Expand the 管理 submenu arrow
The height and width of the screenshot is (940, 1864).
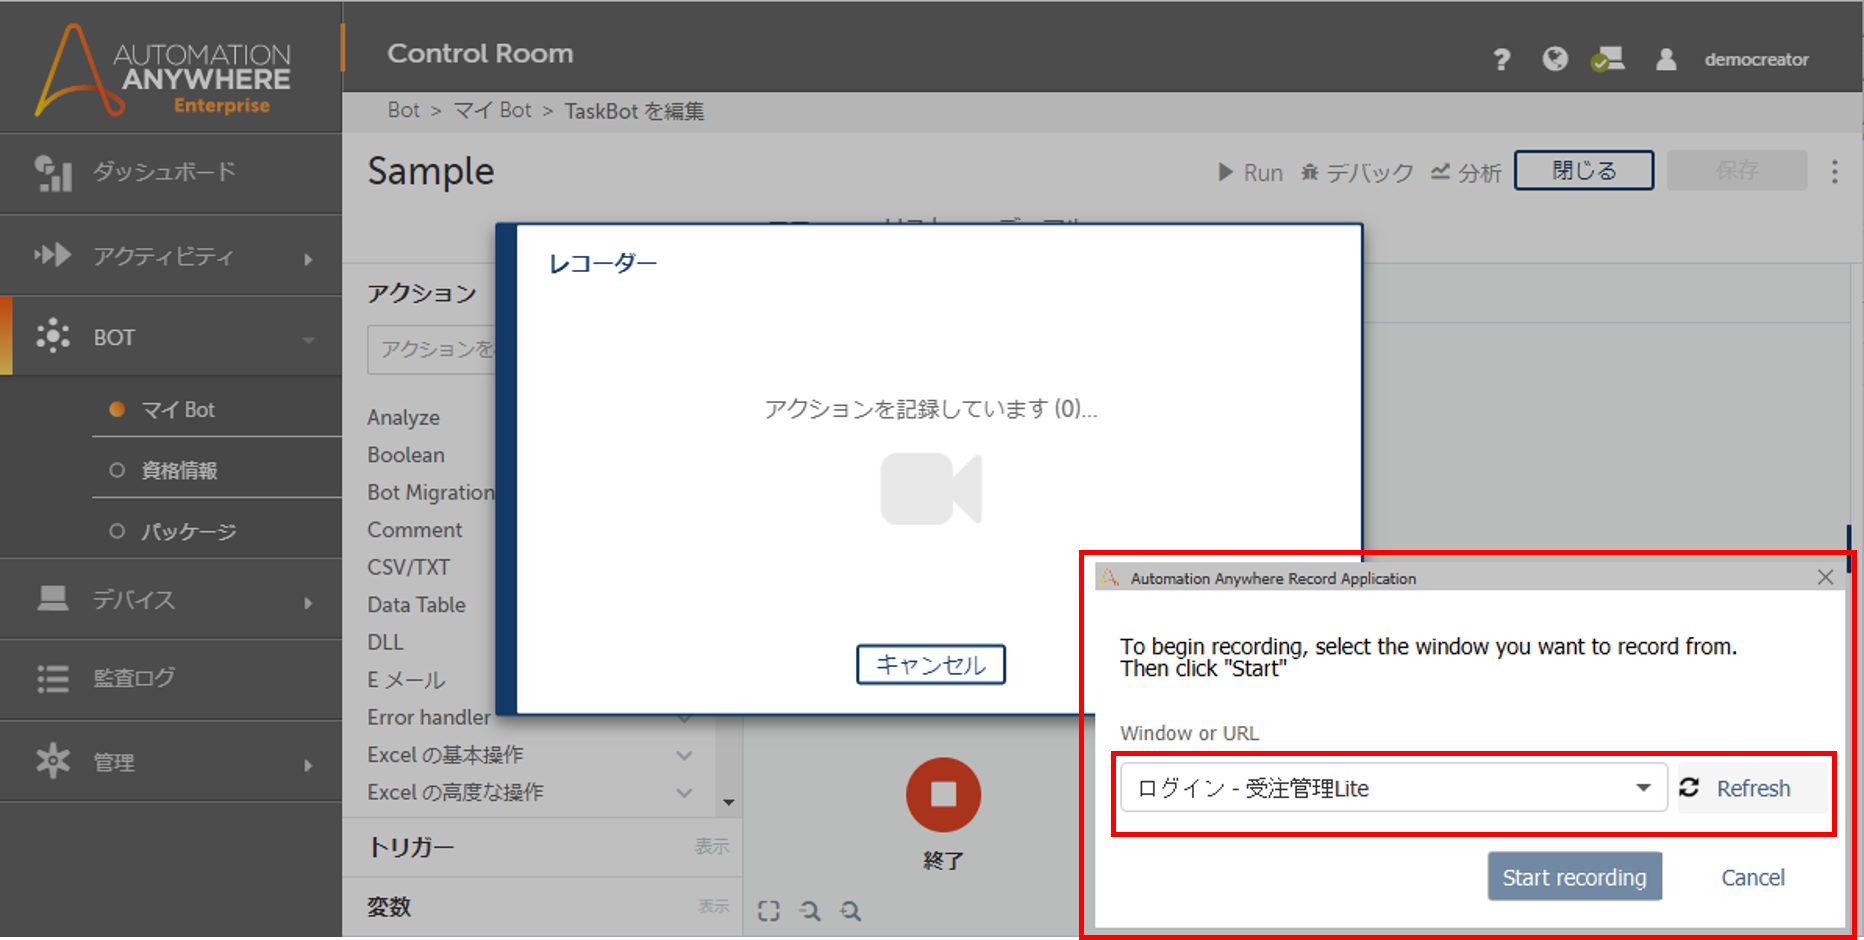tap(308, 766)
